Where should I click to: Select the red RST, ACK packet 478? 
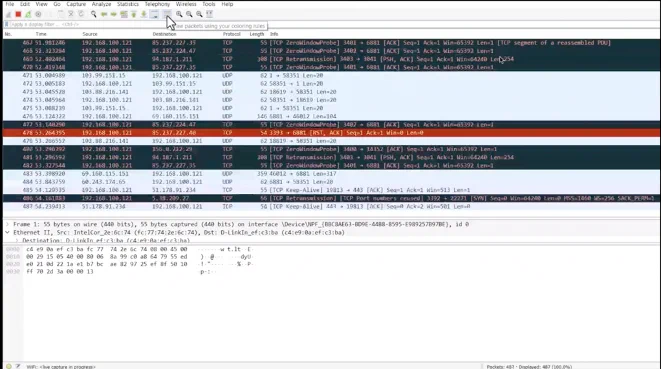point(331,133)
